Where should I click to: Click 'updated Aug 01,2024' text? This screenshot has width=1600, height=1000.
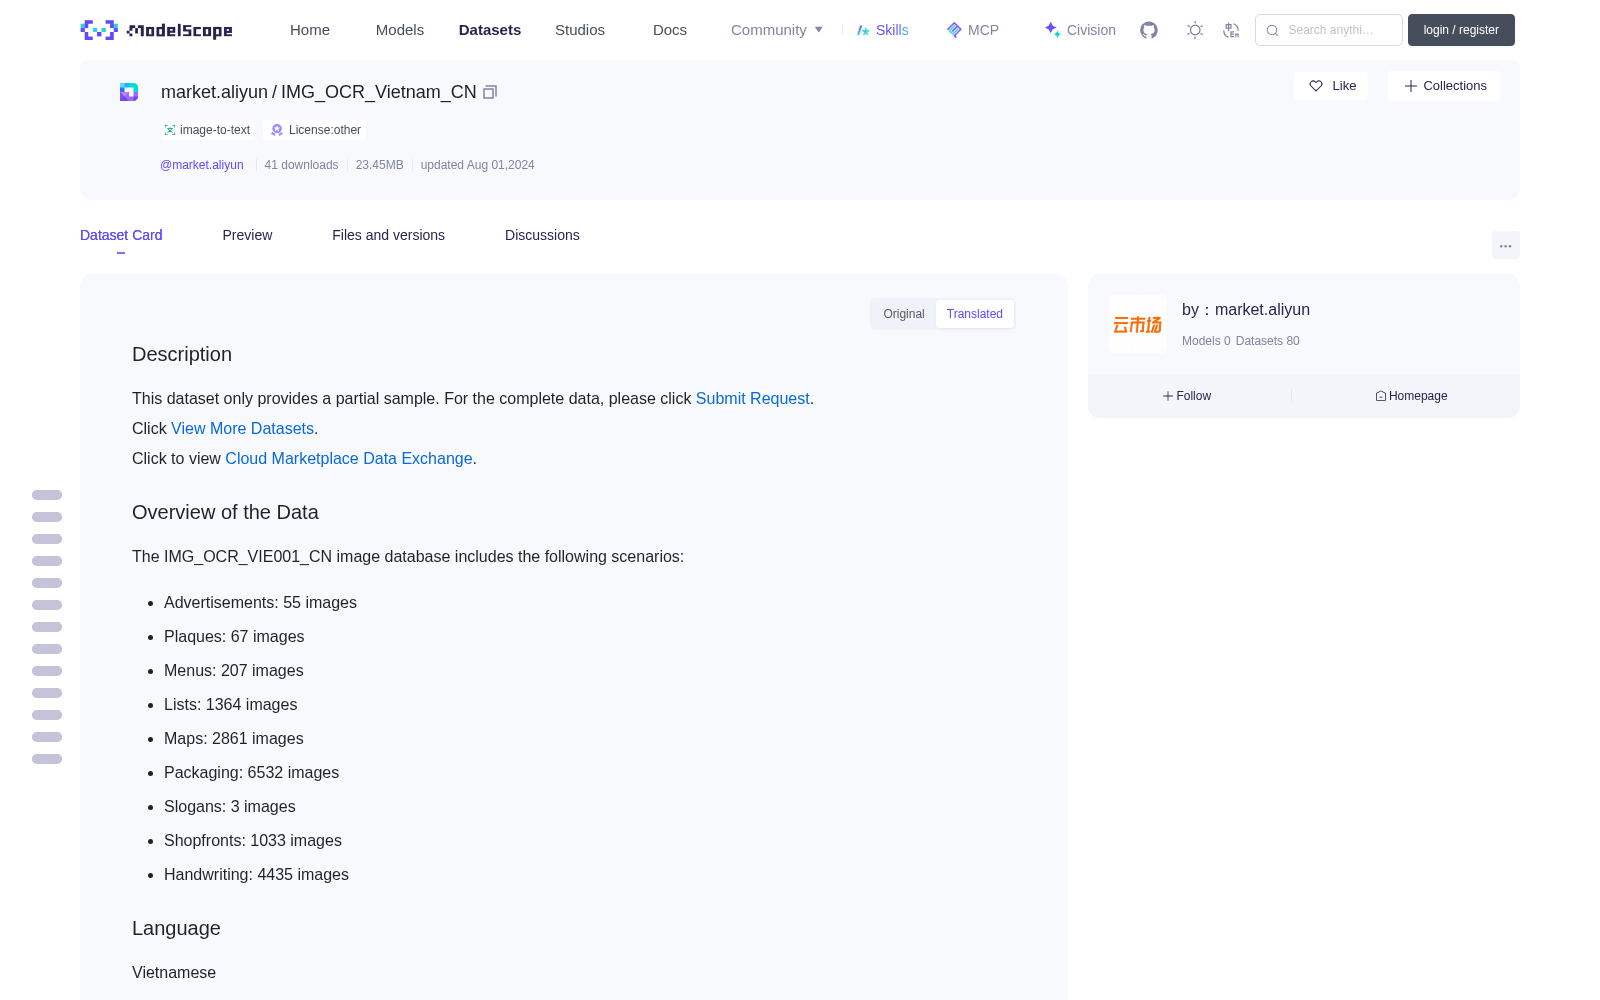point(477,165)
